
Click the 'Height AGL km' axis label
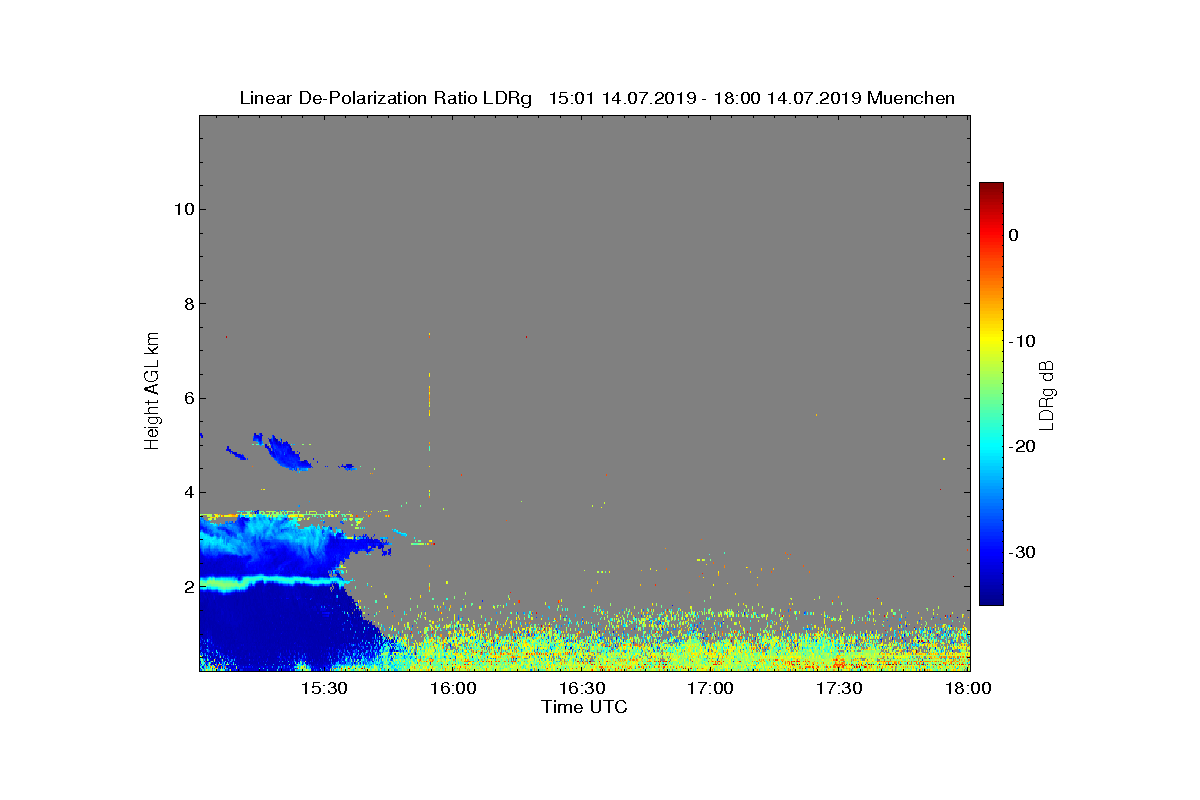(x=152, y=393)
